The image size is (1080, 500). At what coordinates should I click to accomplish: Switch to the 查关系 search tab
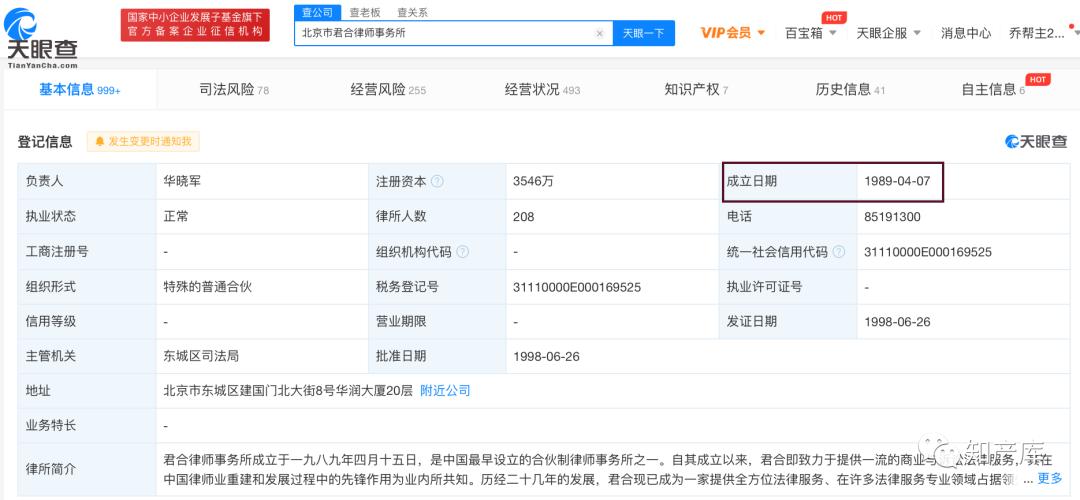412,12
